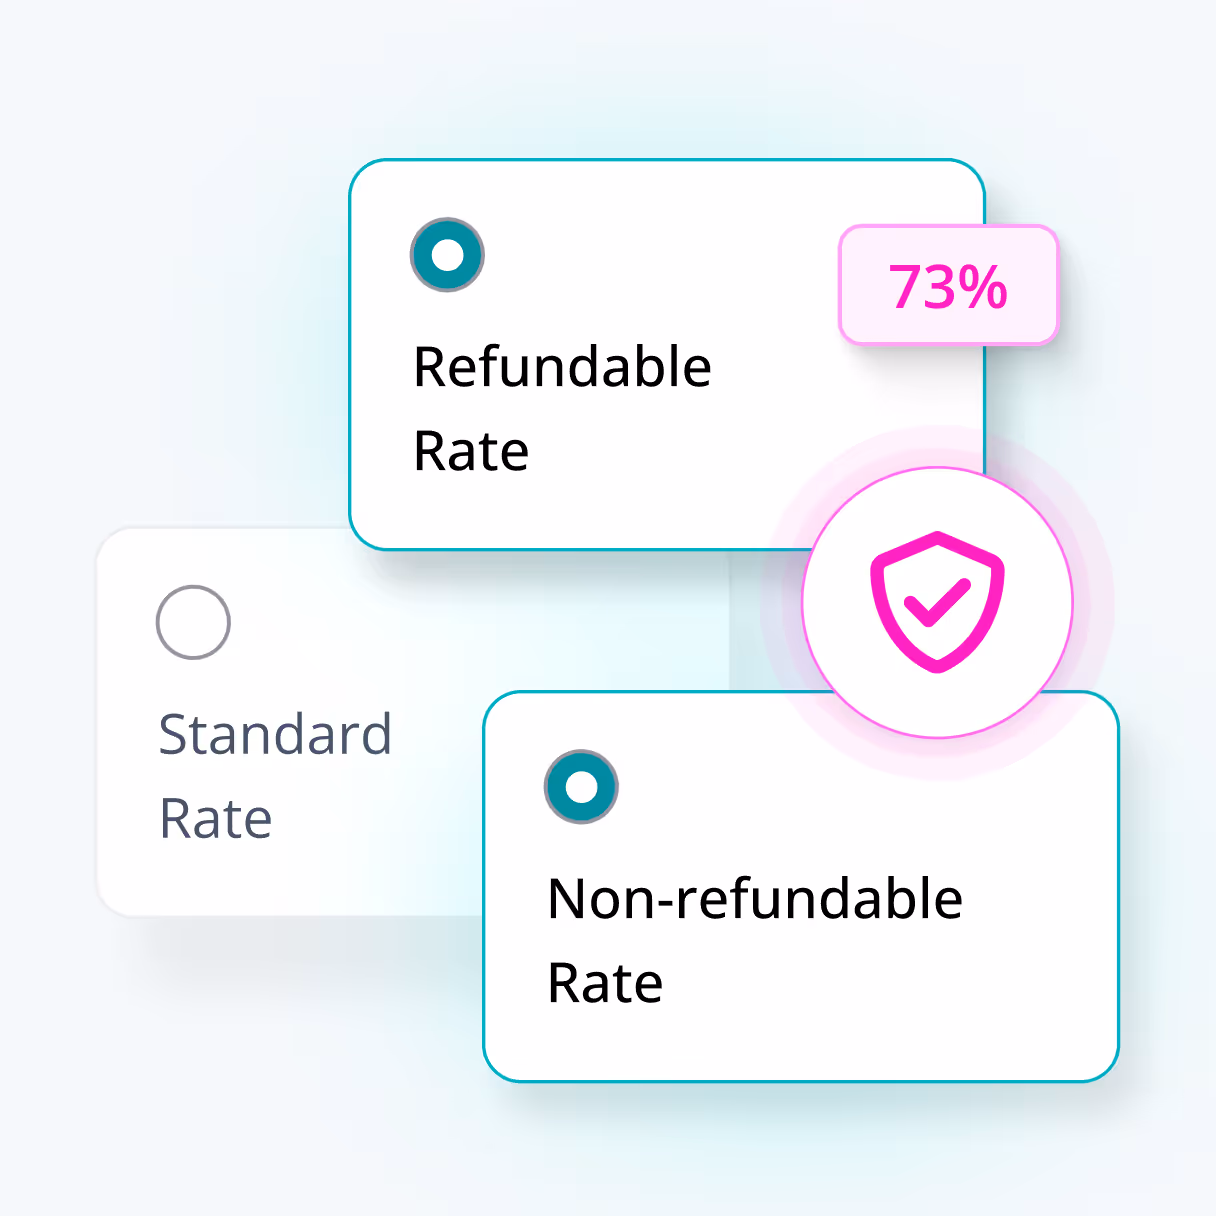1216x1216 pixels.
Task: Select the "Standard" label text
Action: point(275,735)
